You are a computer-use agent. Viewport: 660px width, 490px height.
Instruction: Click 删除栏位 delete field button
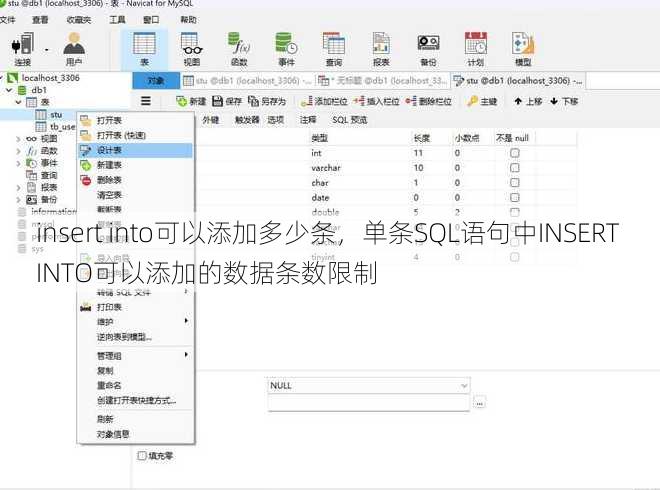428,101
